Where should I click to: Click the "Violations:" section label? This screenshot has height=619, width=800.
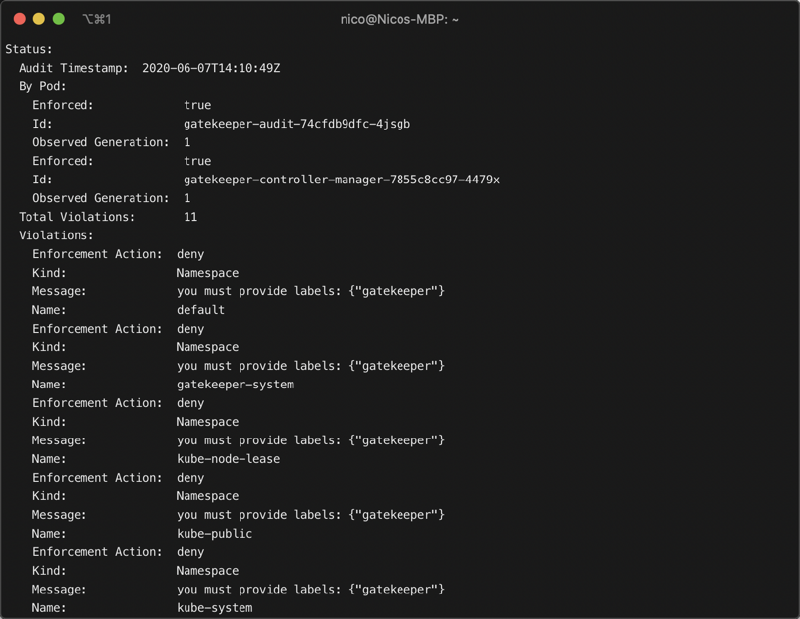click(x=56, y=236)
